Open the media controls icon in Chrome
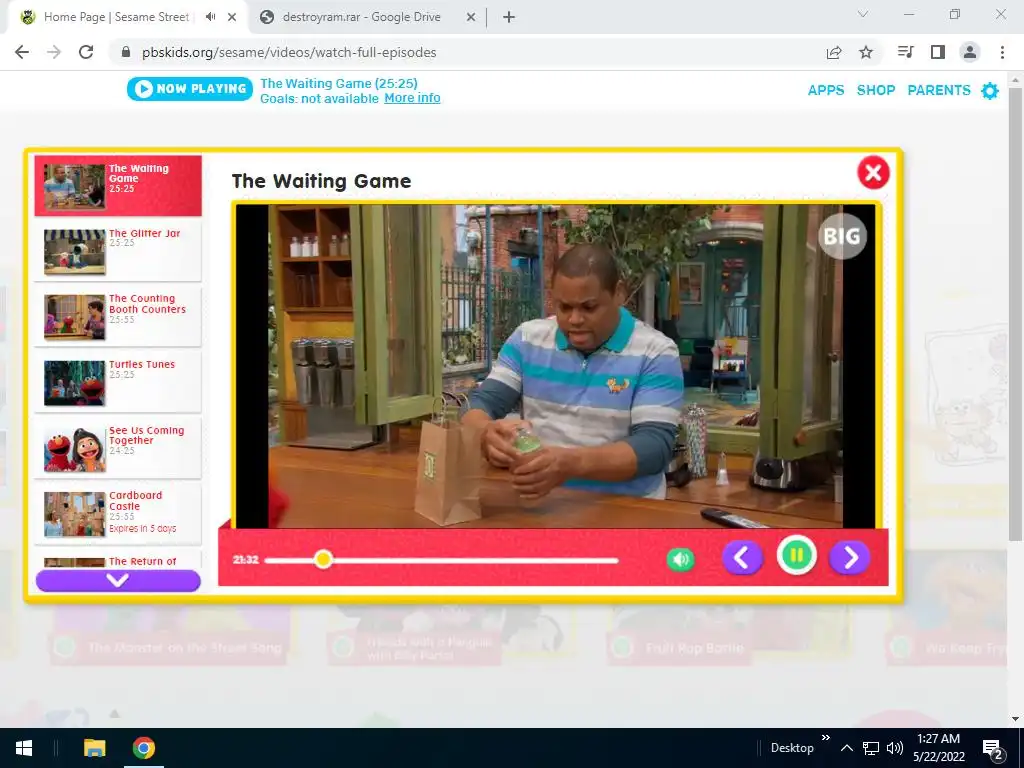This screenshot has width=1024, height=768. tap(905, 52)
